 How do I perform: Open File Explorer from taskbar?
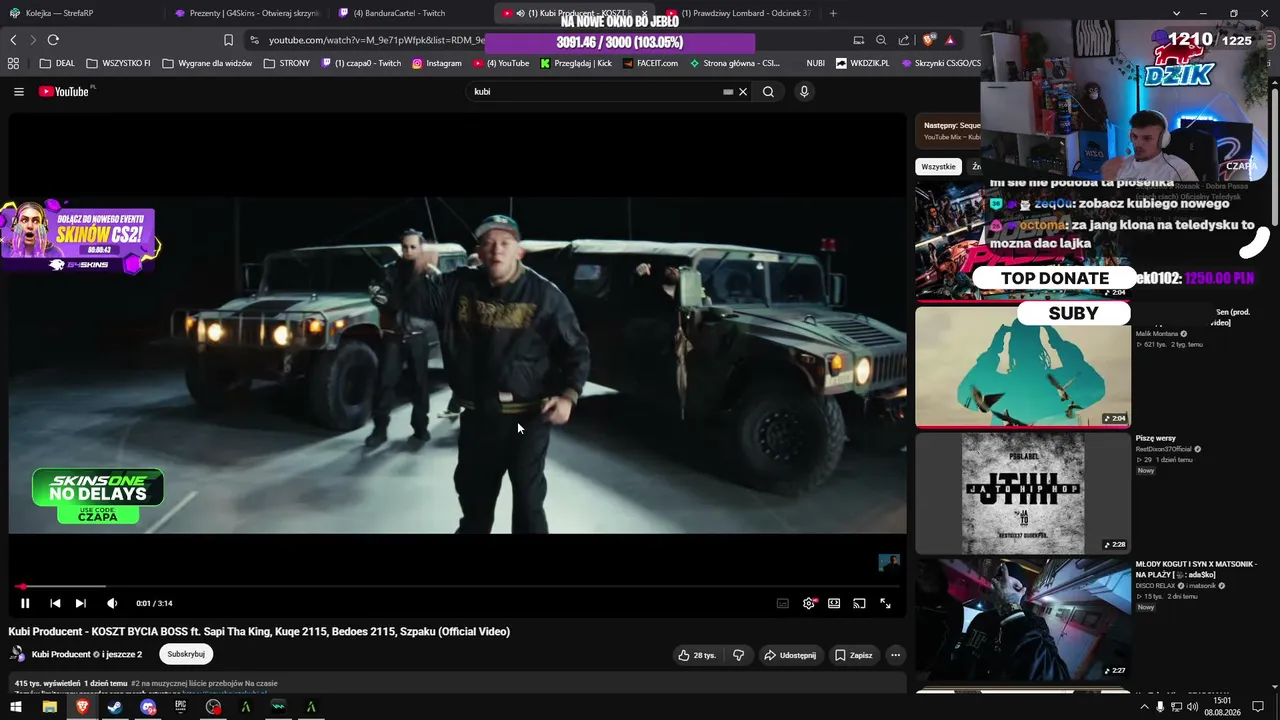(49, 707)
